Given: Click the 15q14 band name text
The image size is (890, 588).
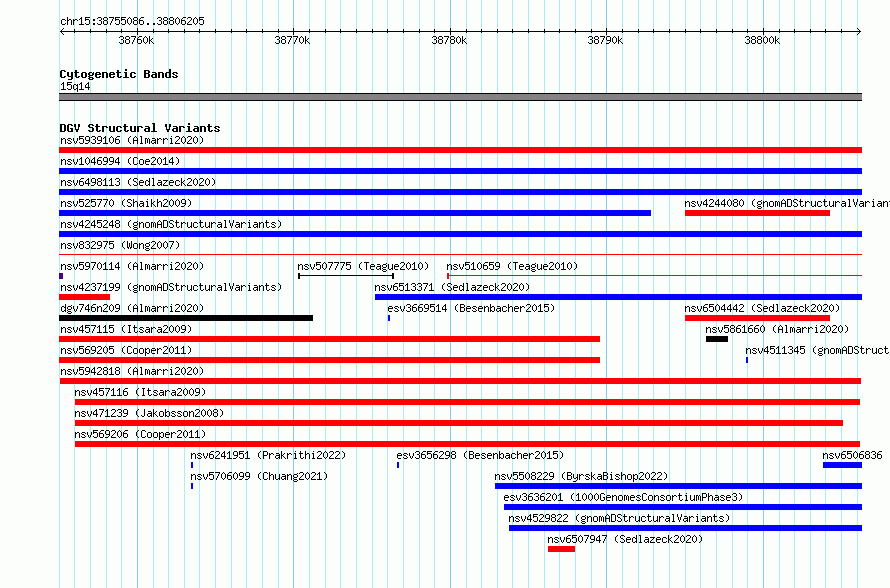Looking at the screenshot, I should tap(75, 86).
